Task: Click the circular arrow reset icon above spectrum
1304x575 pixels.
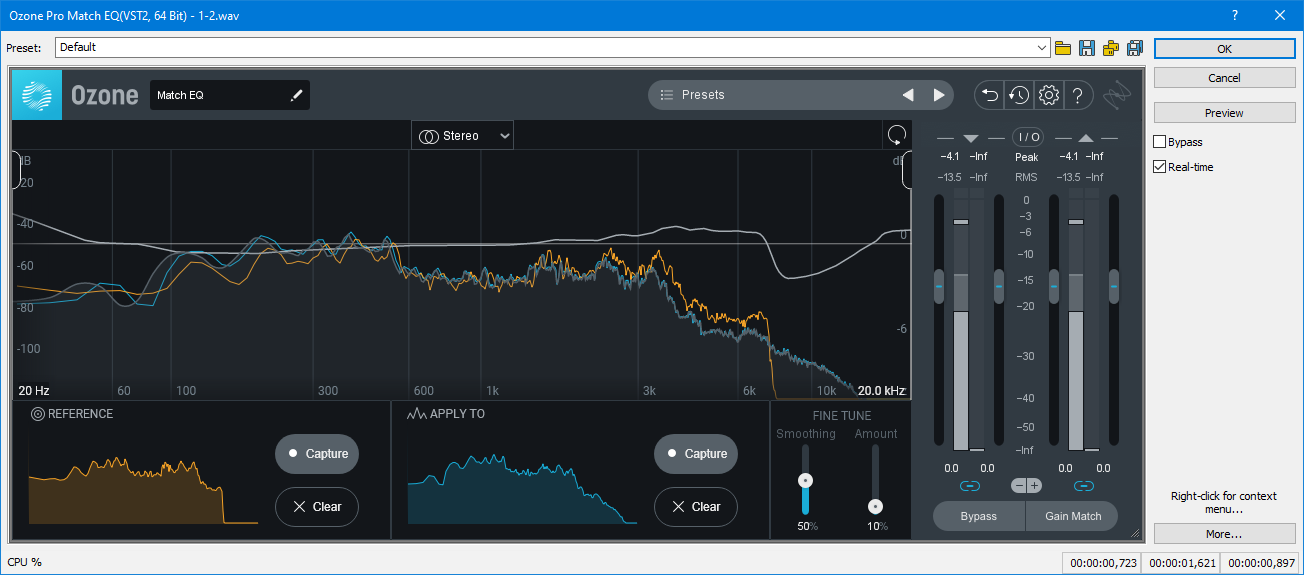Action: point(896,135)
